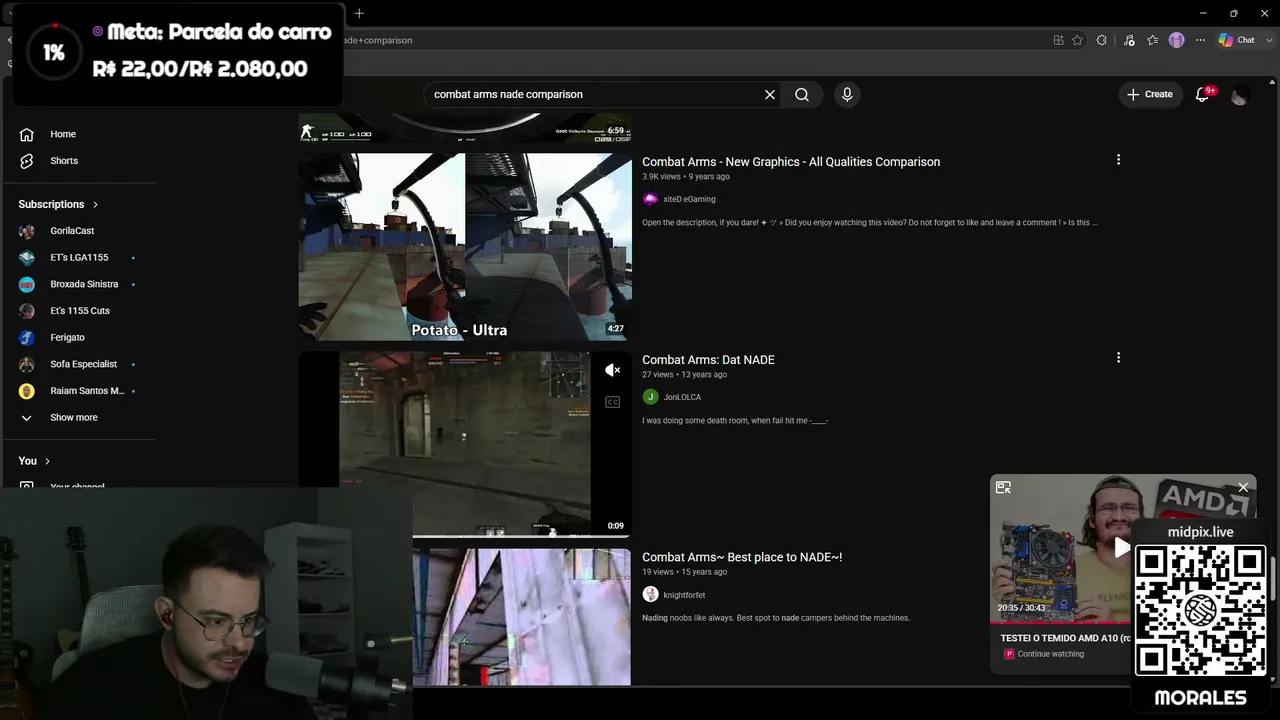The height and width of the screenshot is (720, 1280).
Task: Close the miniplayer with the X
Action: click(1243, 487)
